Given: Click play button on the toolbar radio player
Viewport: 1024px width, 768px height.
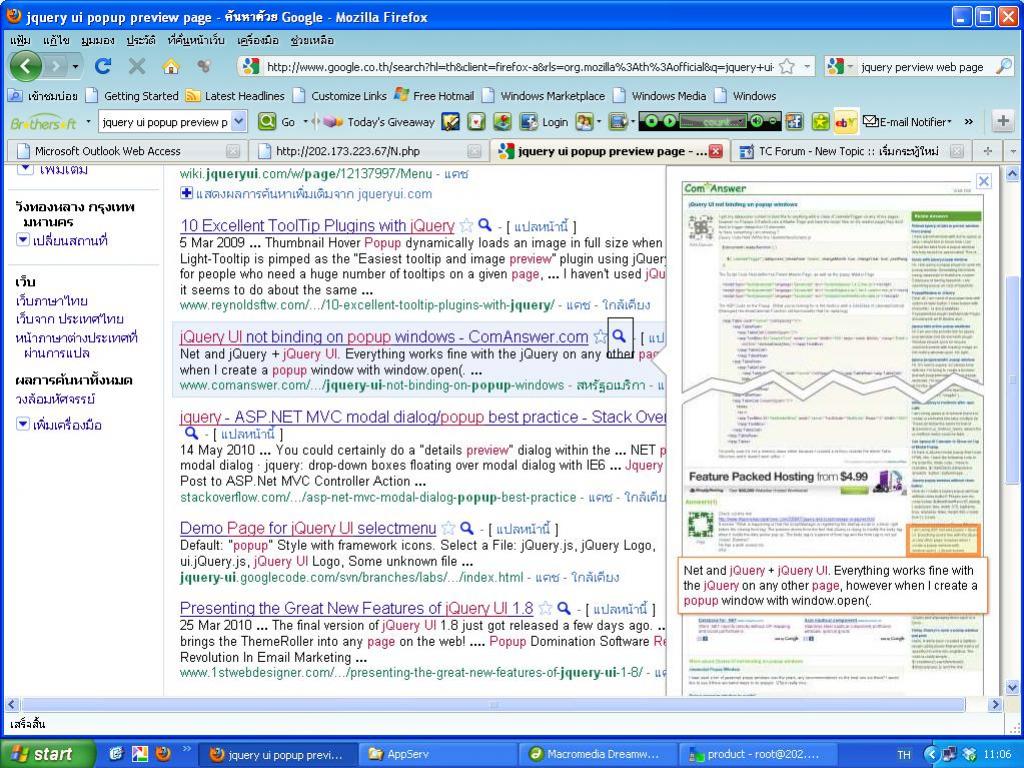Looking at the screenshot, I should 668,121.
